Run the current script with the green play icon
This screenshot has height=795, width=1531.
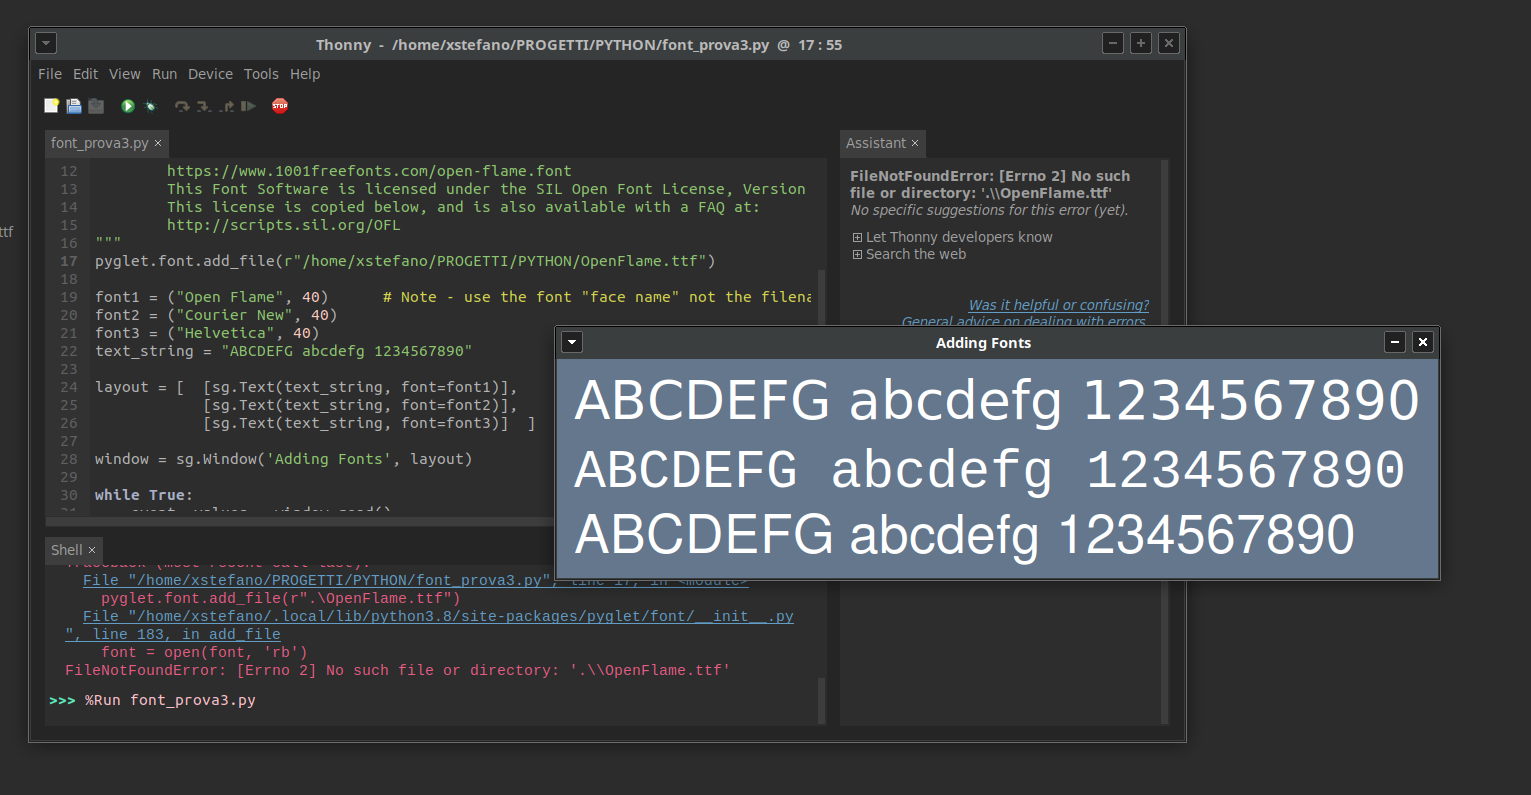(127, 105)
